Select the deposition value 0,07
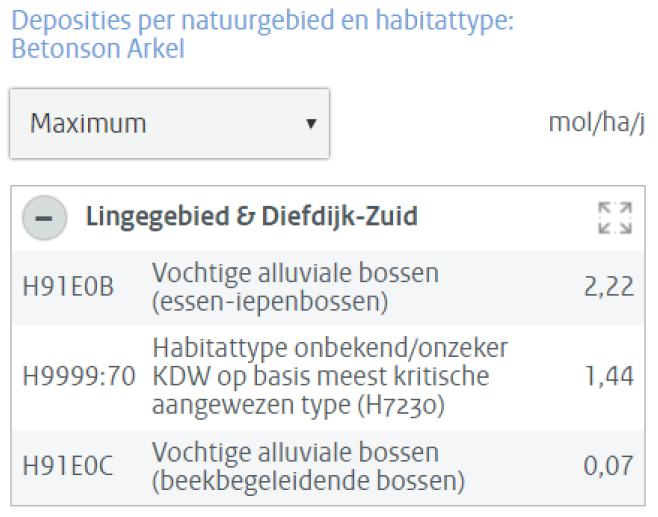 click(x=609, y=467)
